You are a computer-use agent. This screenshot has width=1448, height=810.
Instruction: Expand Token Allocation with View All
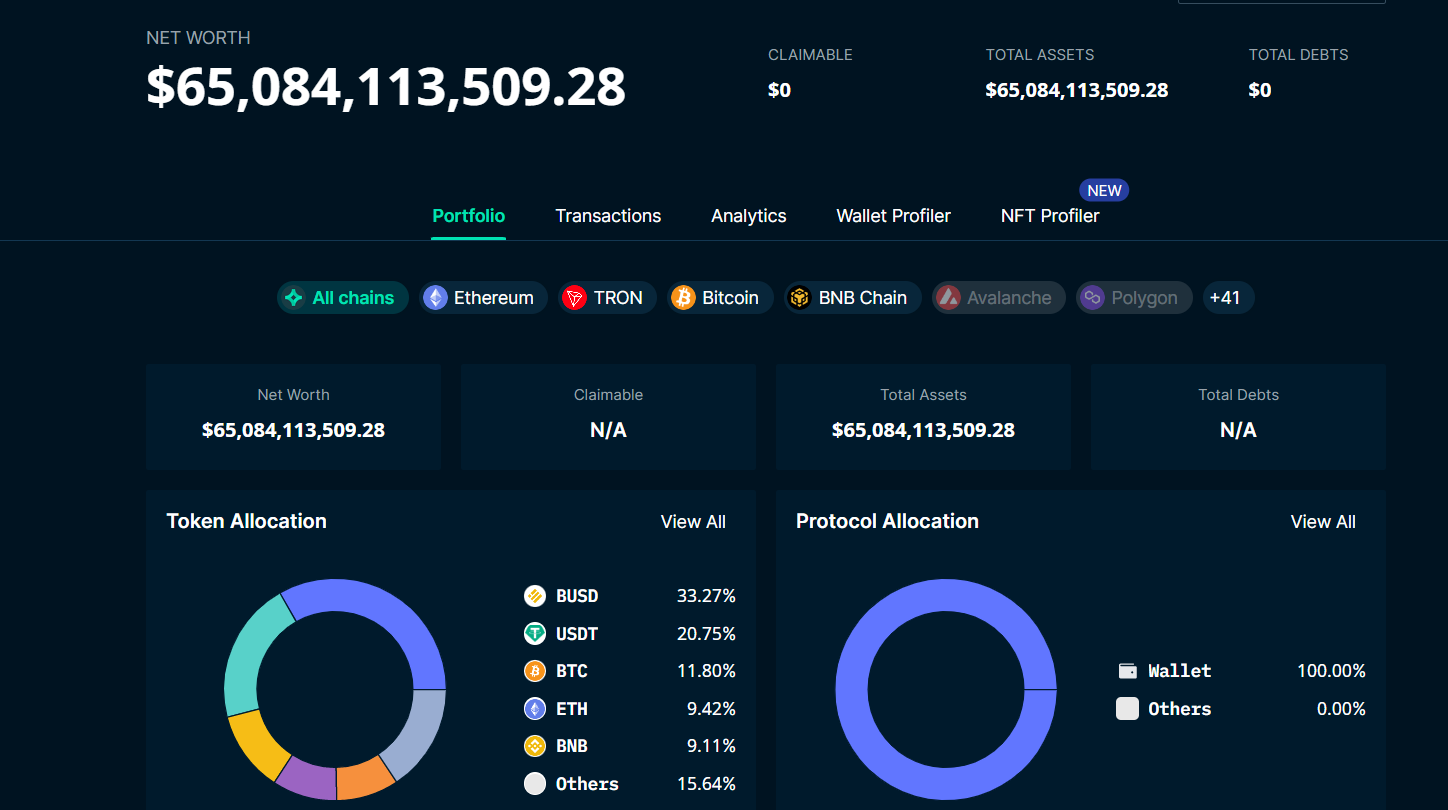click(693, 522)
